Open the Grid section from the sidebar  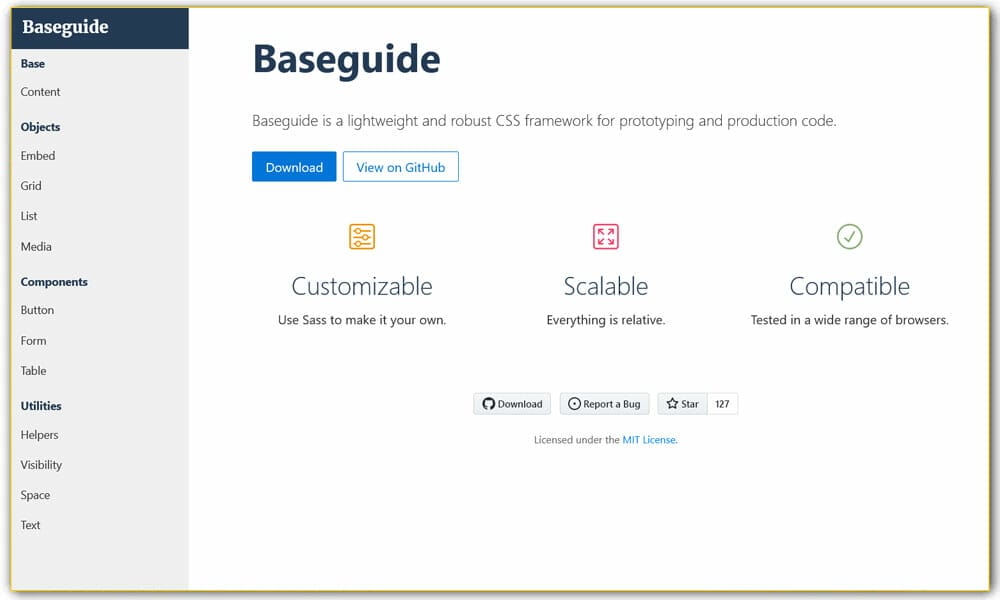(x=31, y=185)
